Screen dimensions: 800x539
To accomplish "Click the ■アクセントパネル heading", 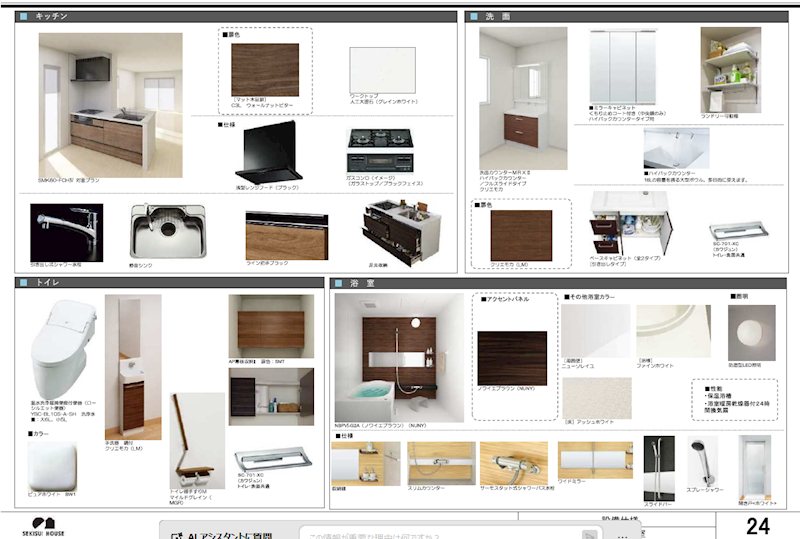I will tap(505, 299).
